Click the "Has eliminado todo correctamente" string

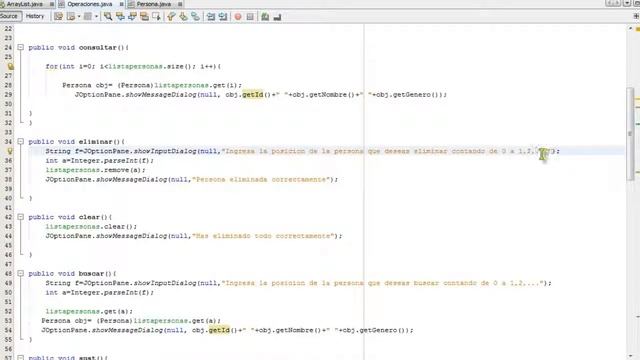(263, 236)
